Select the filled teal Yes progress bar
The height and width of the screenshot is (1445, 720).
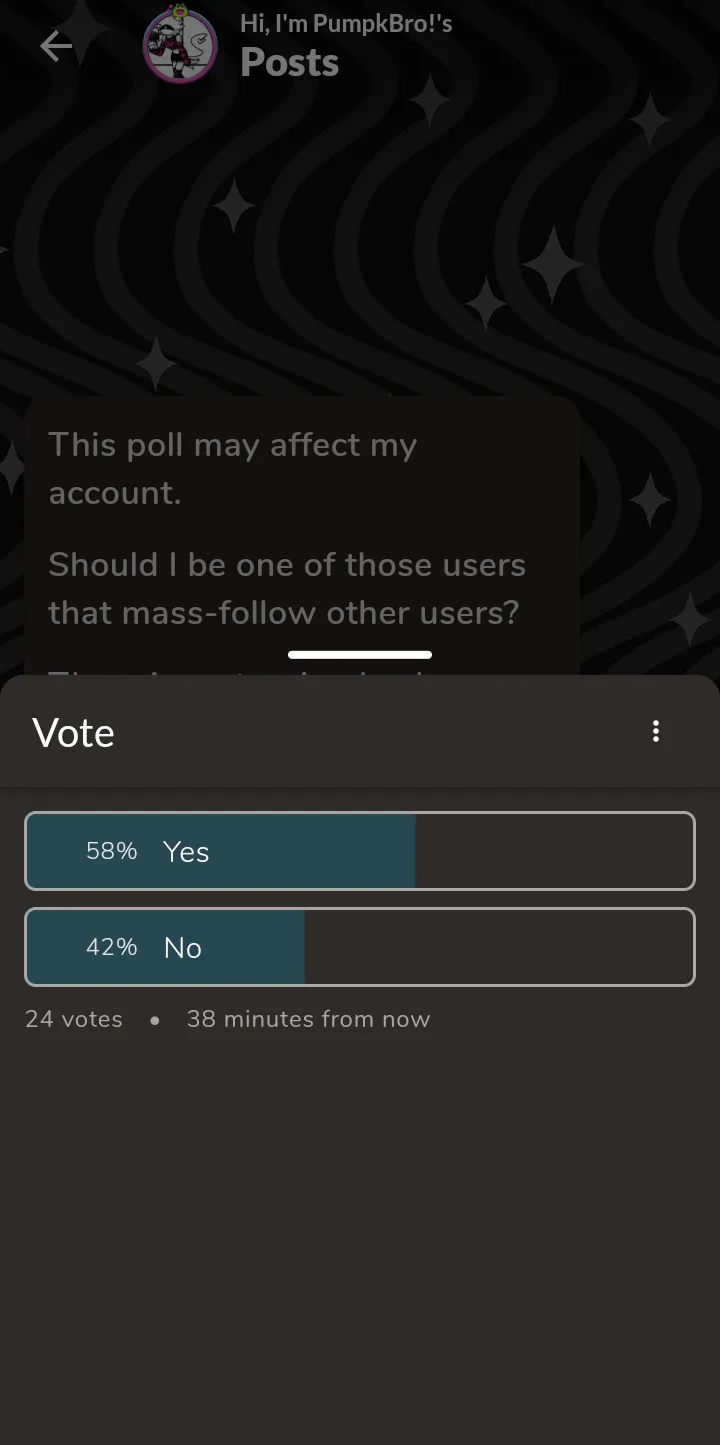221,851
